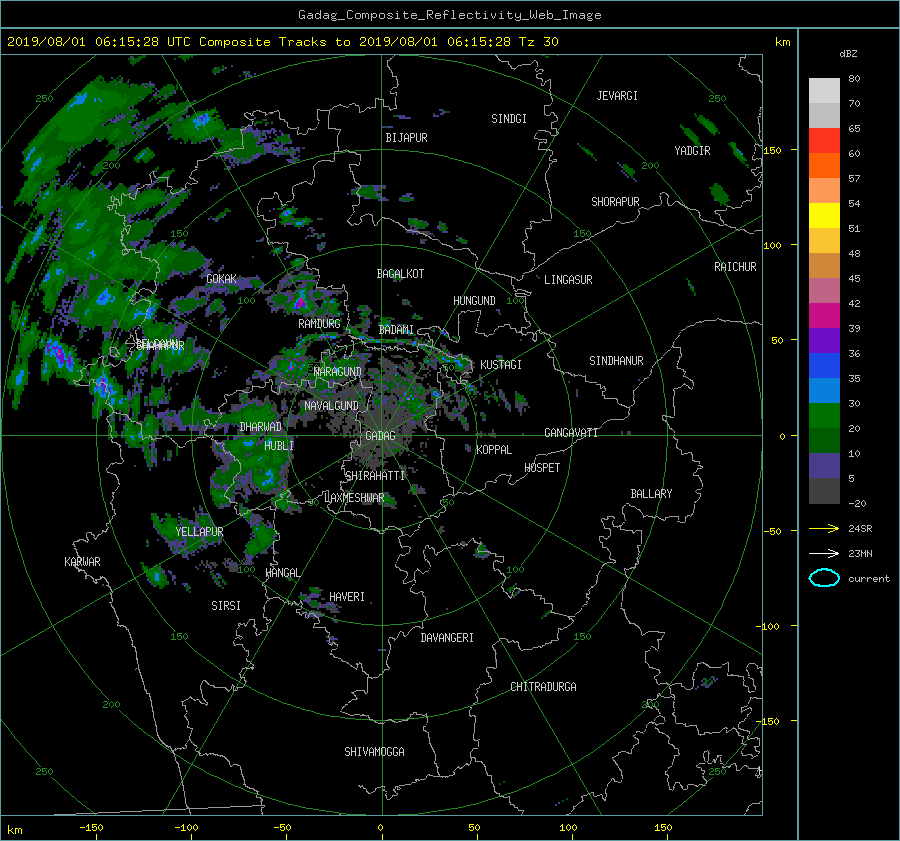Click the GADAG radar site label
The width and height of the screenshot is (900, 841).
point(380,436)
